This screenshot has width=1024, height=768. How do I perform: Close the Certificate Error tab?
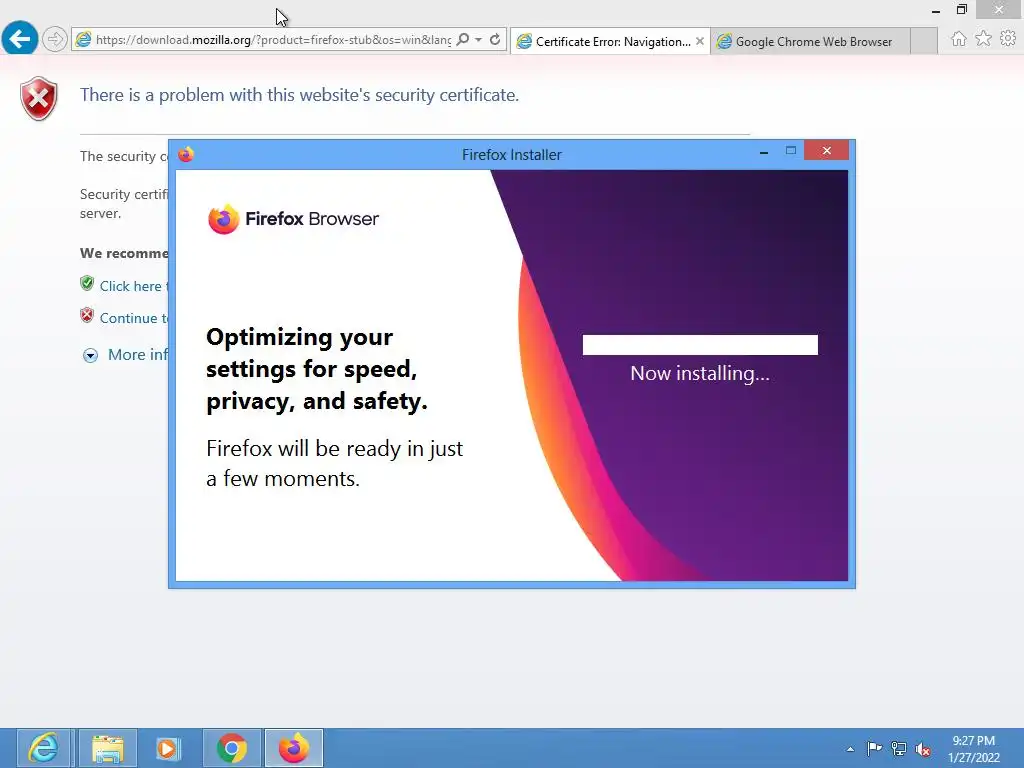tap(699, 41)
